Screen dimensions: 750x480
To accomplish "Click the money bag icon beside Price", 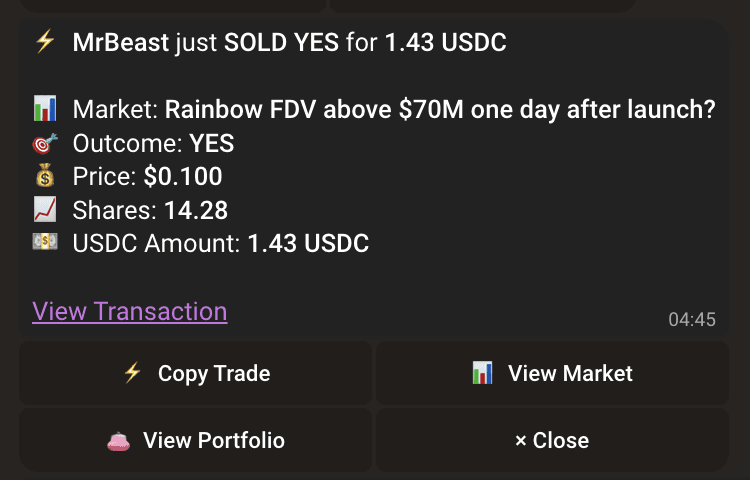I will [x=44, y=177].
